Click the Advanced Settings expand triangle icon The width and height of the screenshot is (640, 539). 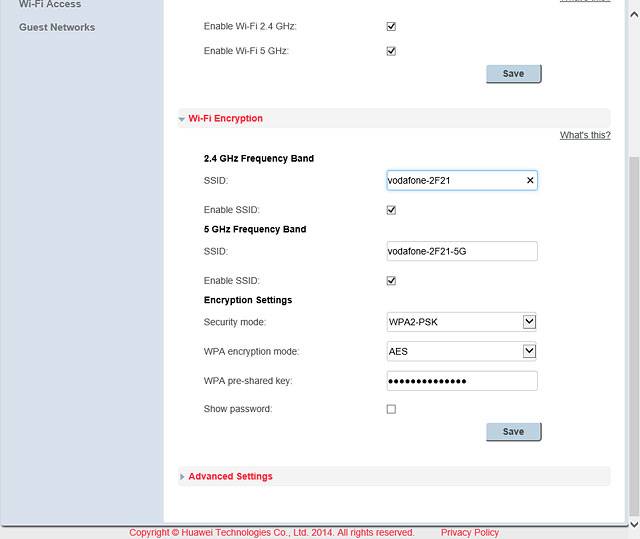pos(182,477)
